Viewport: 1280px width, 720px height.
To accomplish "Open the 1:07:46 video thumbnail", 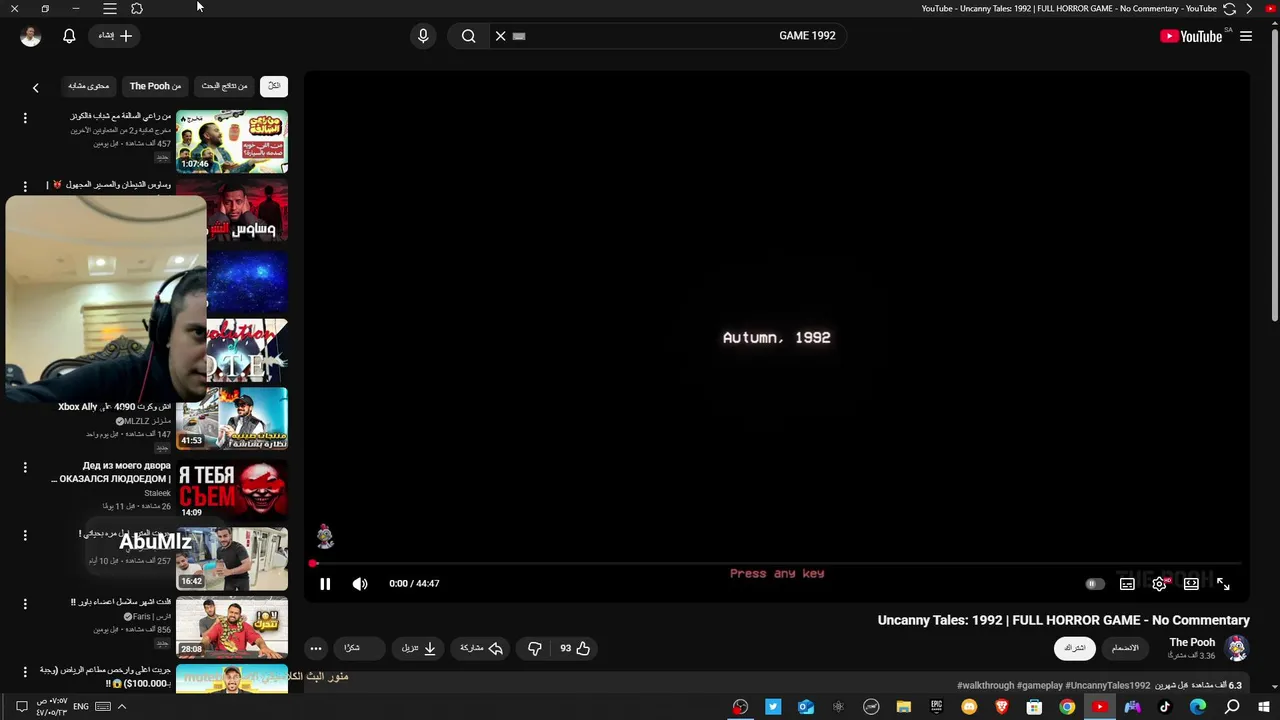I will (232, 141).
